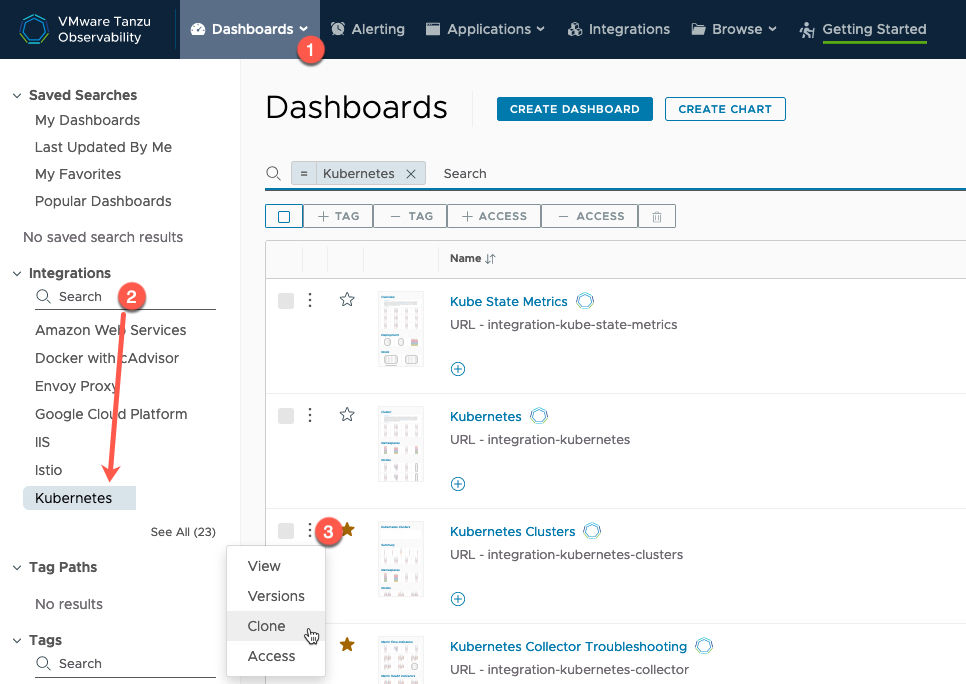Viewport: 966px width, 684px height.
Task: Favorite the Kubernetes dashboard star
Action: pyautogui.click(x=347, y=414)
